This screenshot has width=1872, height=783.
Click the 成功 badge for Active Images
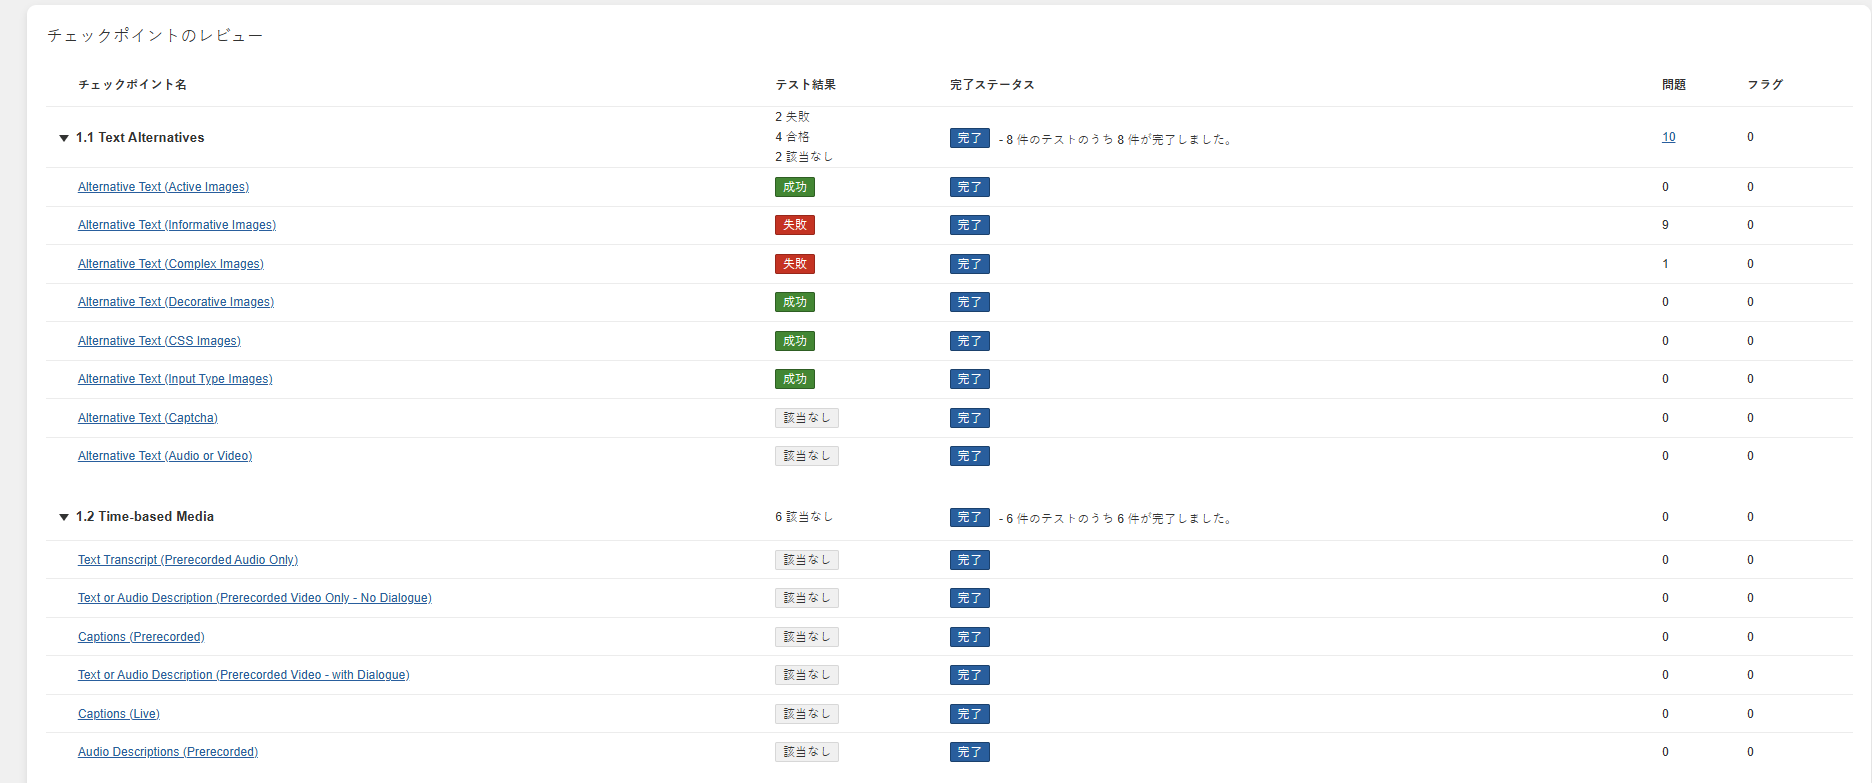point(794,187)
